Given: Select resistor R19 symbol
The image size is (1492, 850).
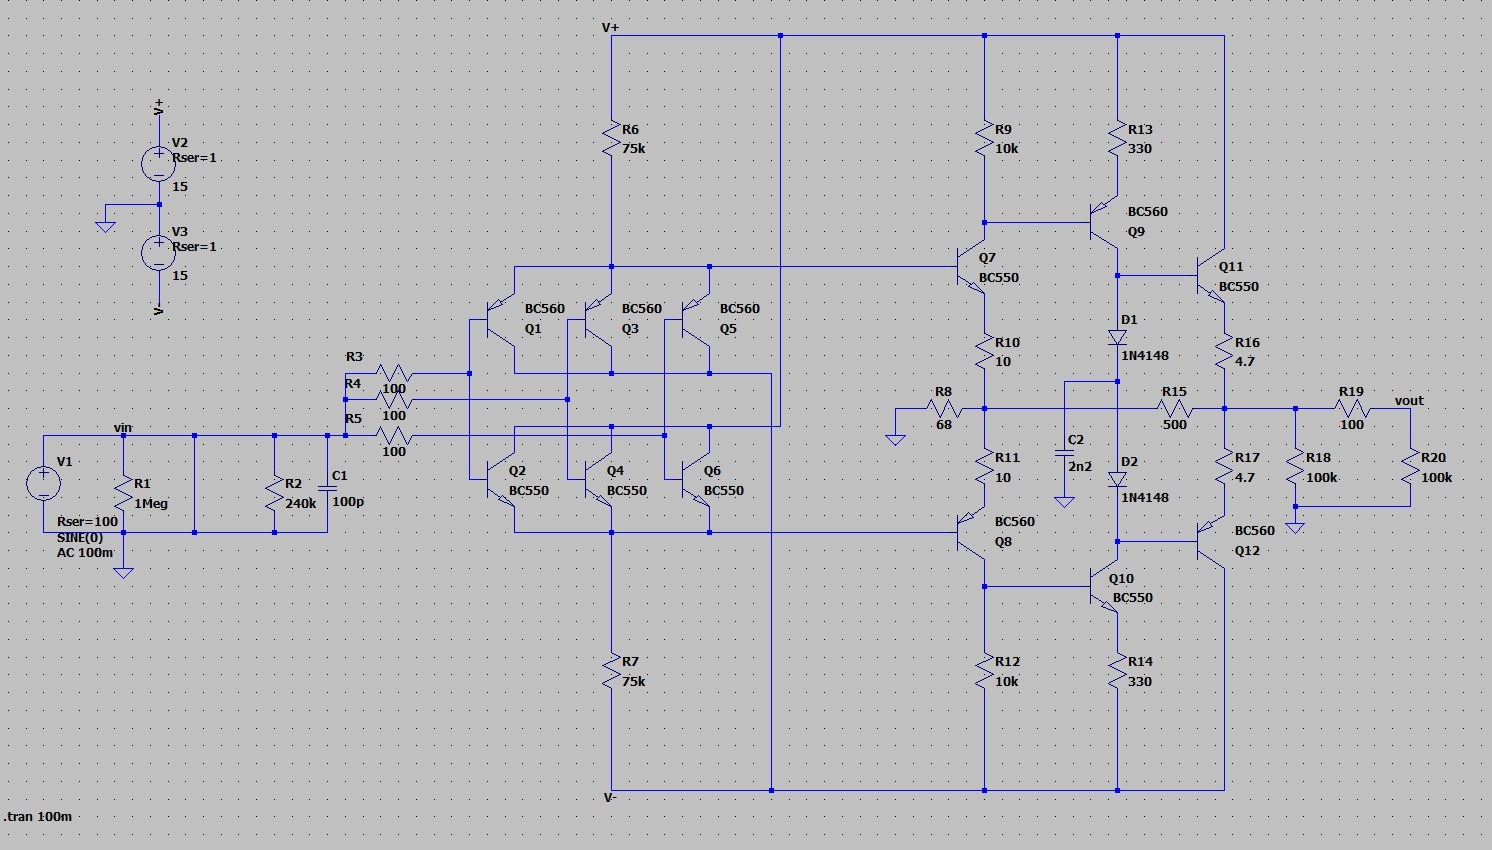Looking at the screenshot, I should click(x=1352, y=408).
